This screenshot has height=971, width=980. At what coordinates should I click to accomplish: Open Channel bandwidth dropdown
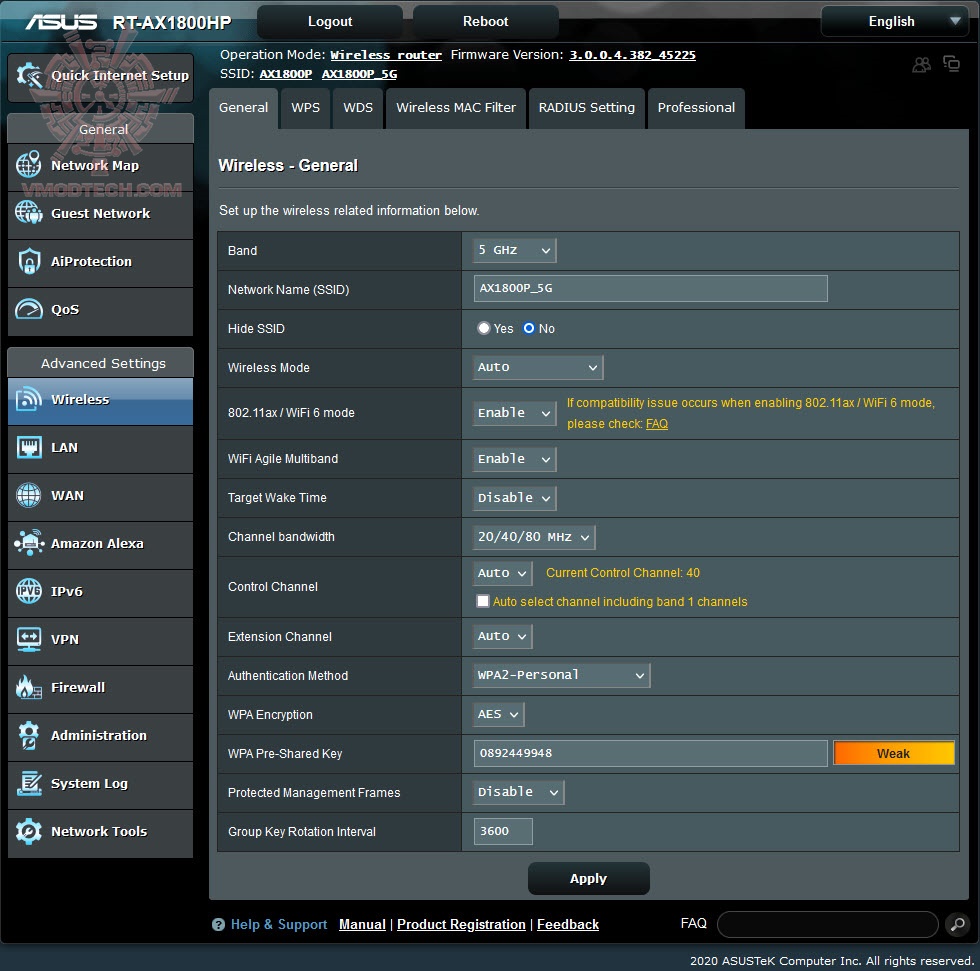(534, 537)
